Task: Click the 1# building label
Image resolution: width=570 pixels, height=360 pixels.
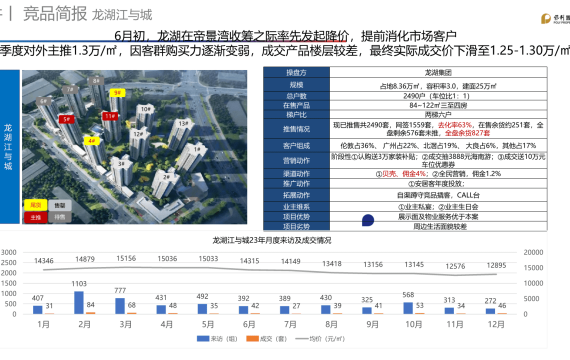Action: [197, 149]
